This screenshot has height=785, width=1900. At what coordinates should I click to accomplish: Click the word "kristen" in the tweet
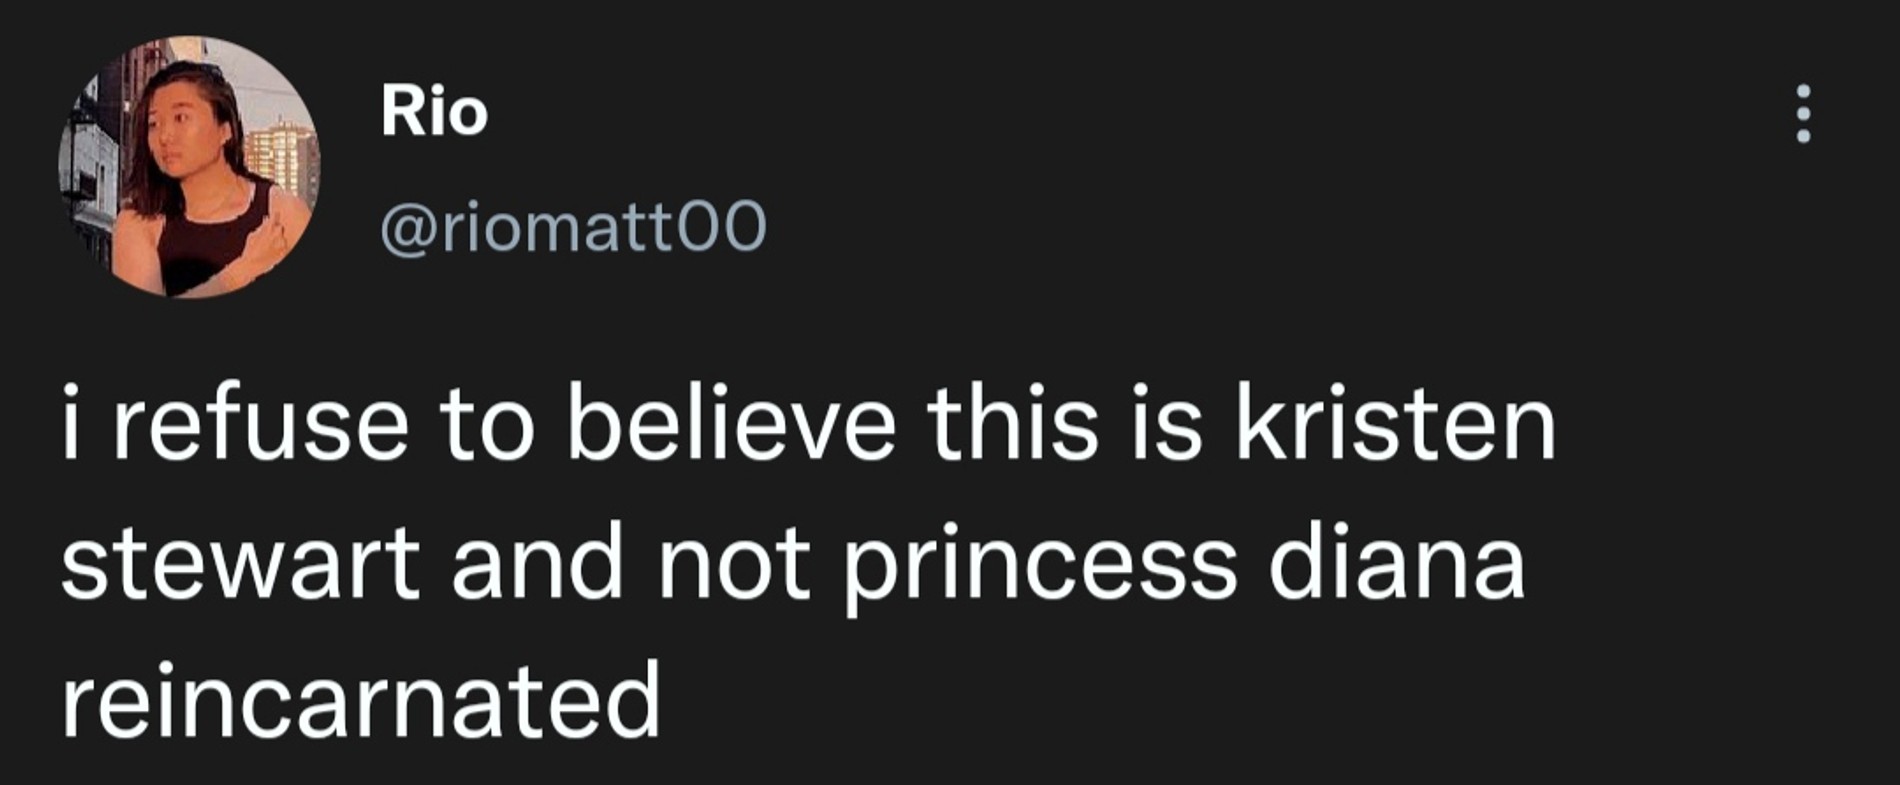1396,424
